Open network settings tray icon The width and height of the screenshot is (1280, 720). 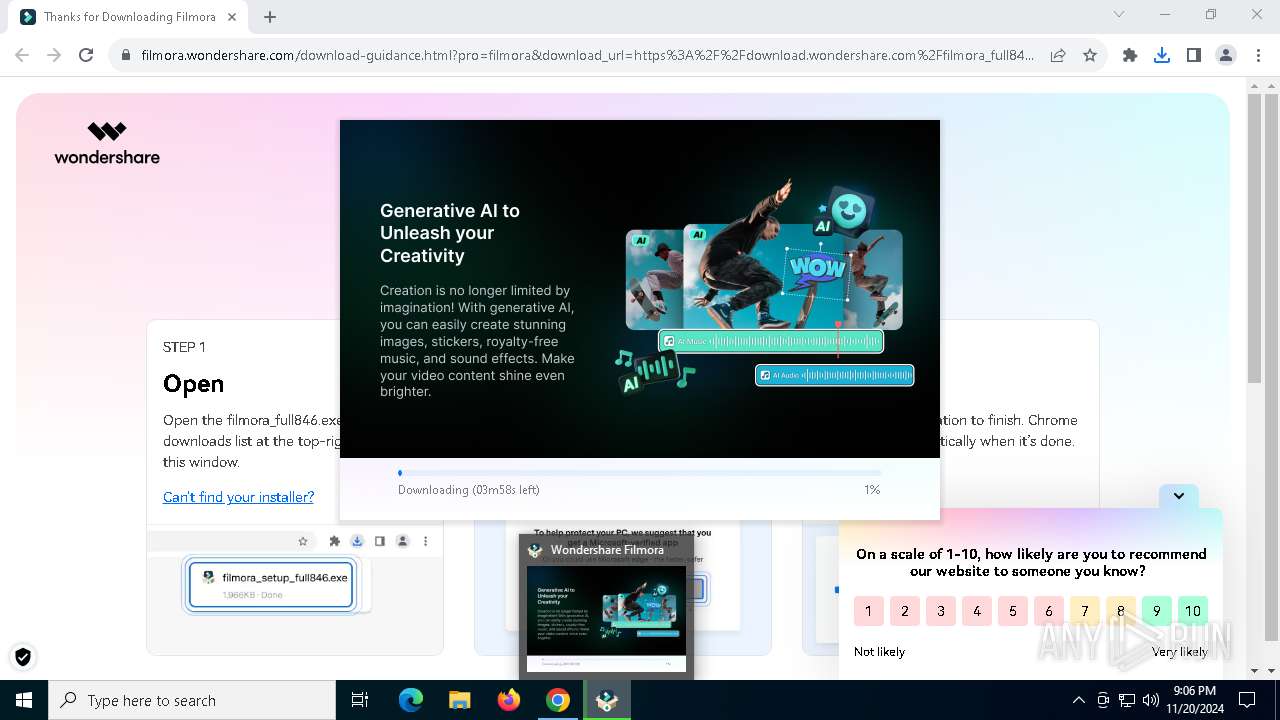tap(1126, 700)
